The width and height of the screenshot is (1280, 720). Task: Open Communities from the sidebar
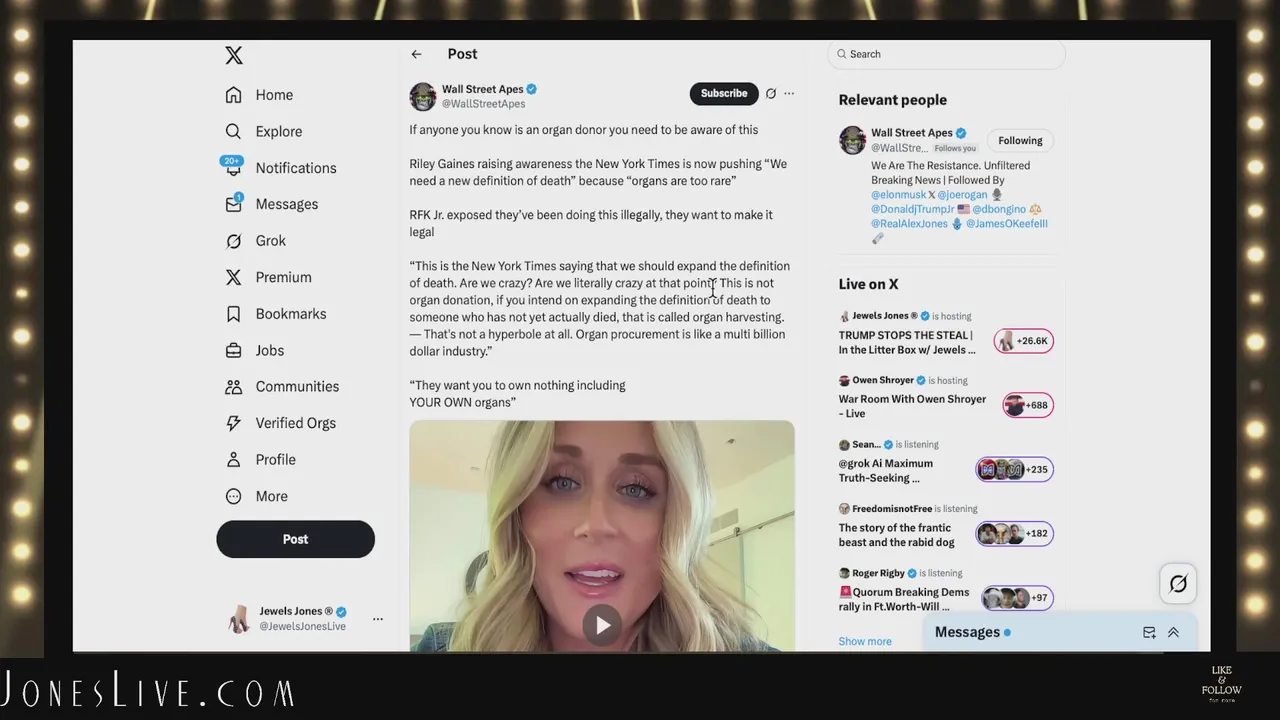pos(282,387)
